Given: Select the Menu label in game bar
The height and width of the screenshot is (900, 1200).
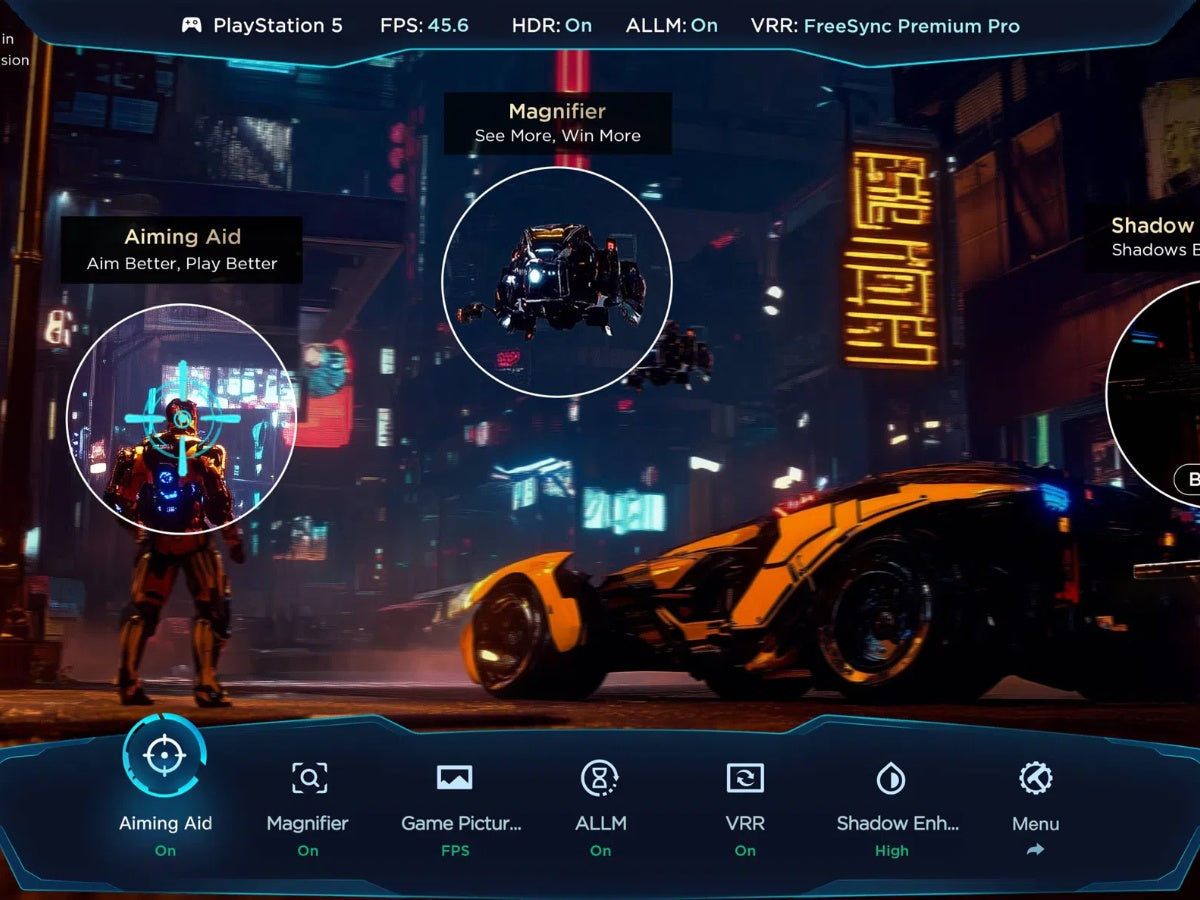Looking at the screenshot, I should tap(1035, 824).
